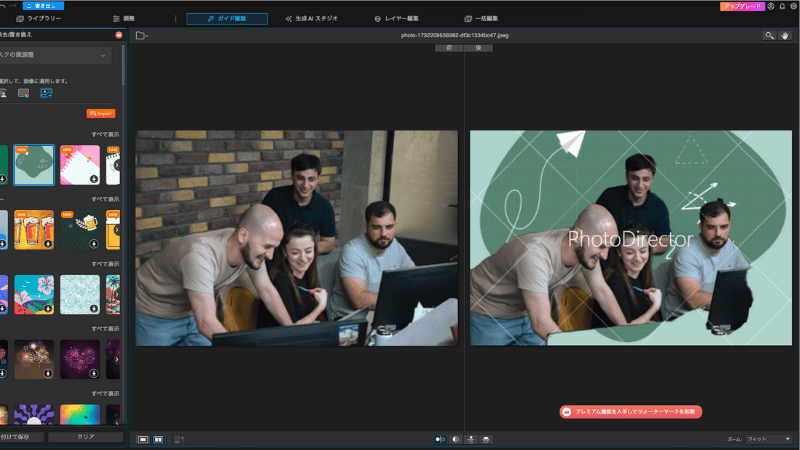Viewport: 800px width, 450px height.
Task: Click the red premium badge on panel header
Action: coord(119,35)
